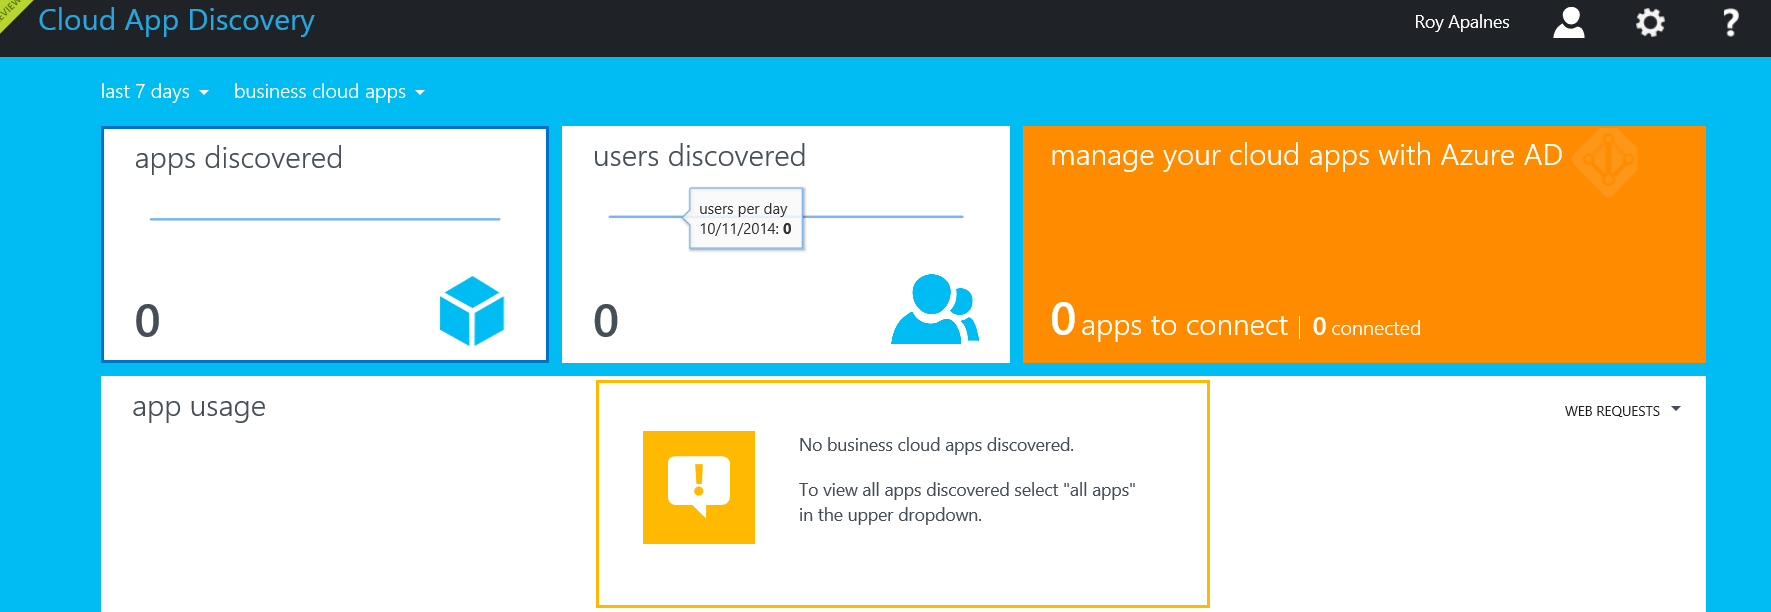Click the users per day tooltip
Screen dimensions: 1771x612
click(x=746, y=218)
